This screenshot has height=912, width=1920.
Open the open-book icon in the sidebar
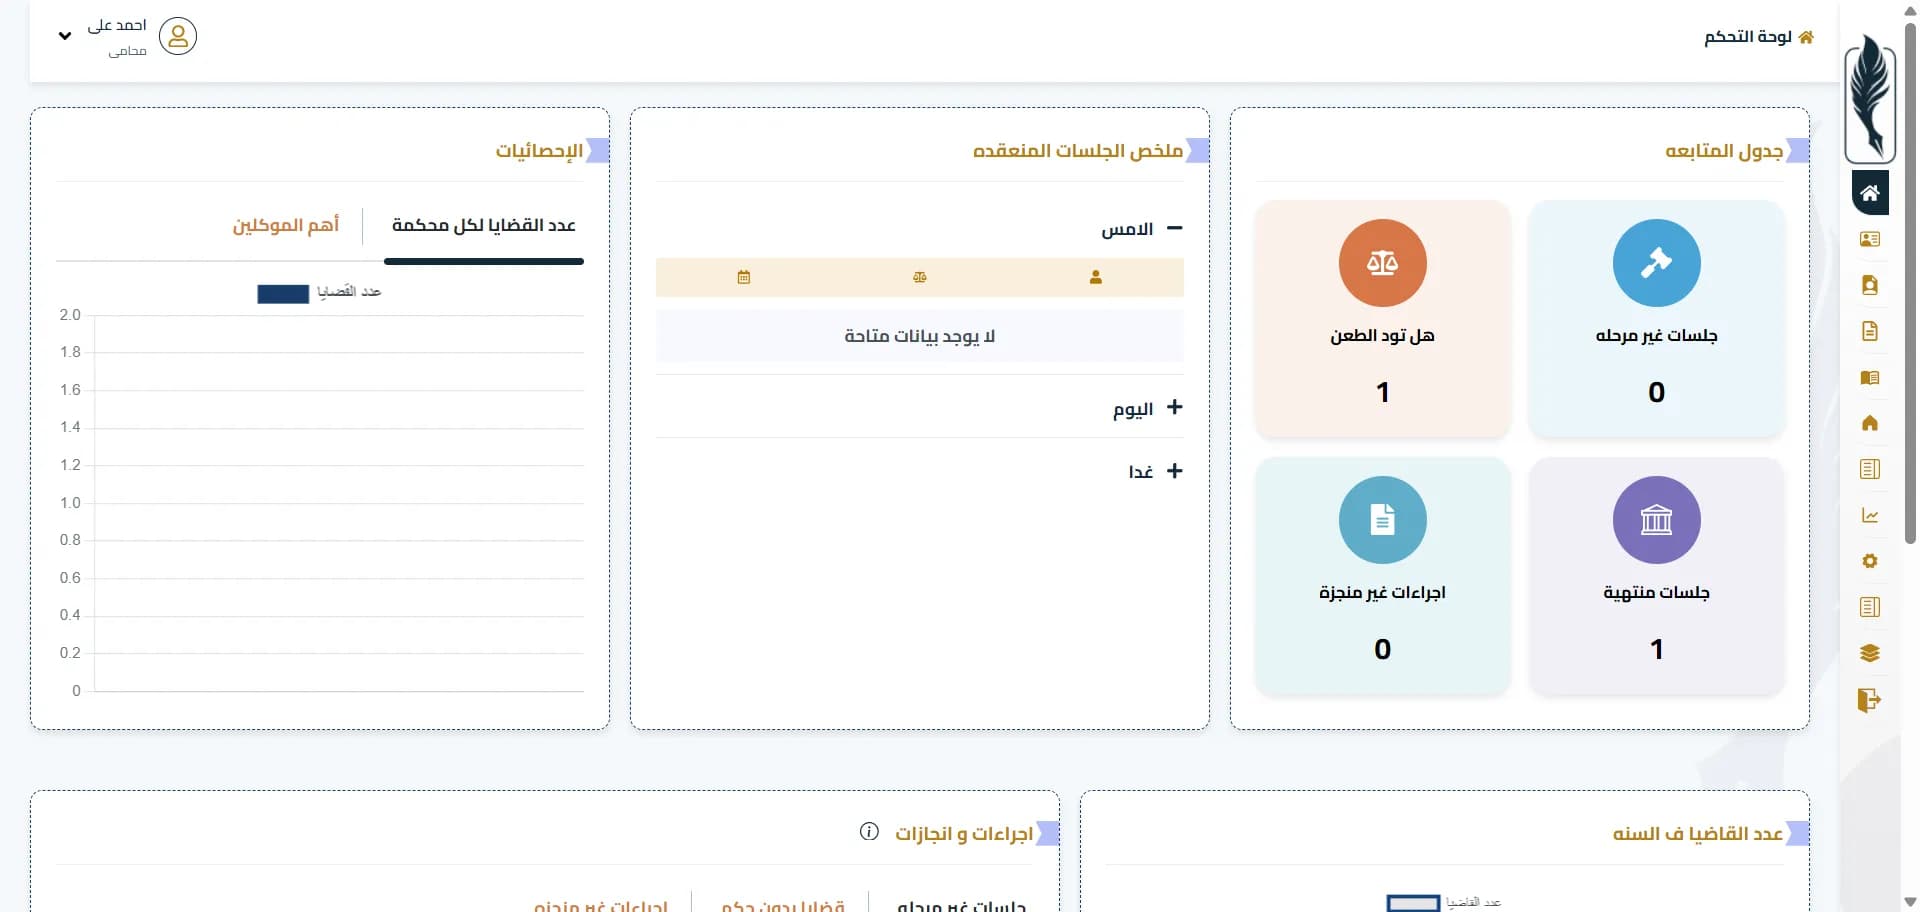point(1869,378)
